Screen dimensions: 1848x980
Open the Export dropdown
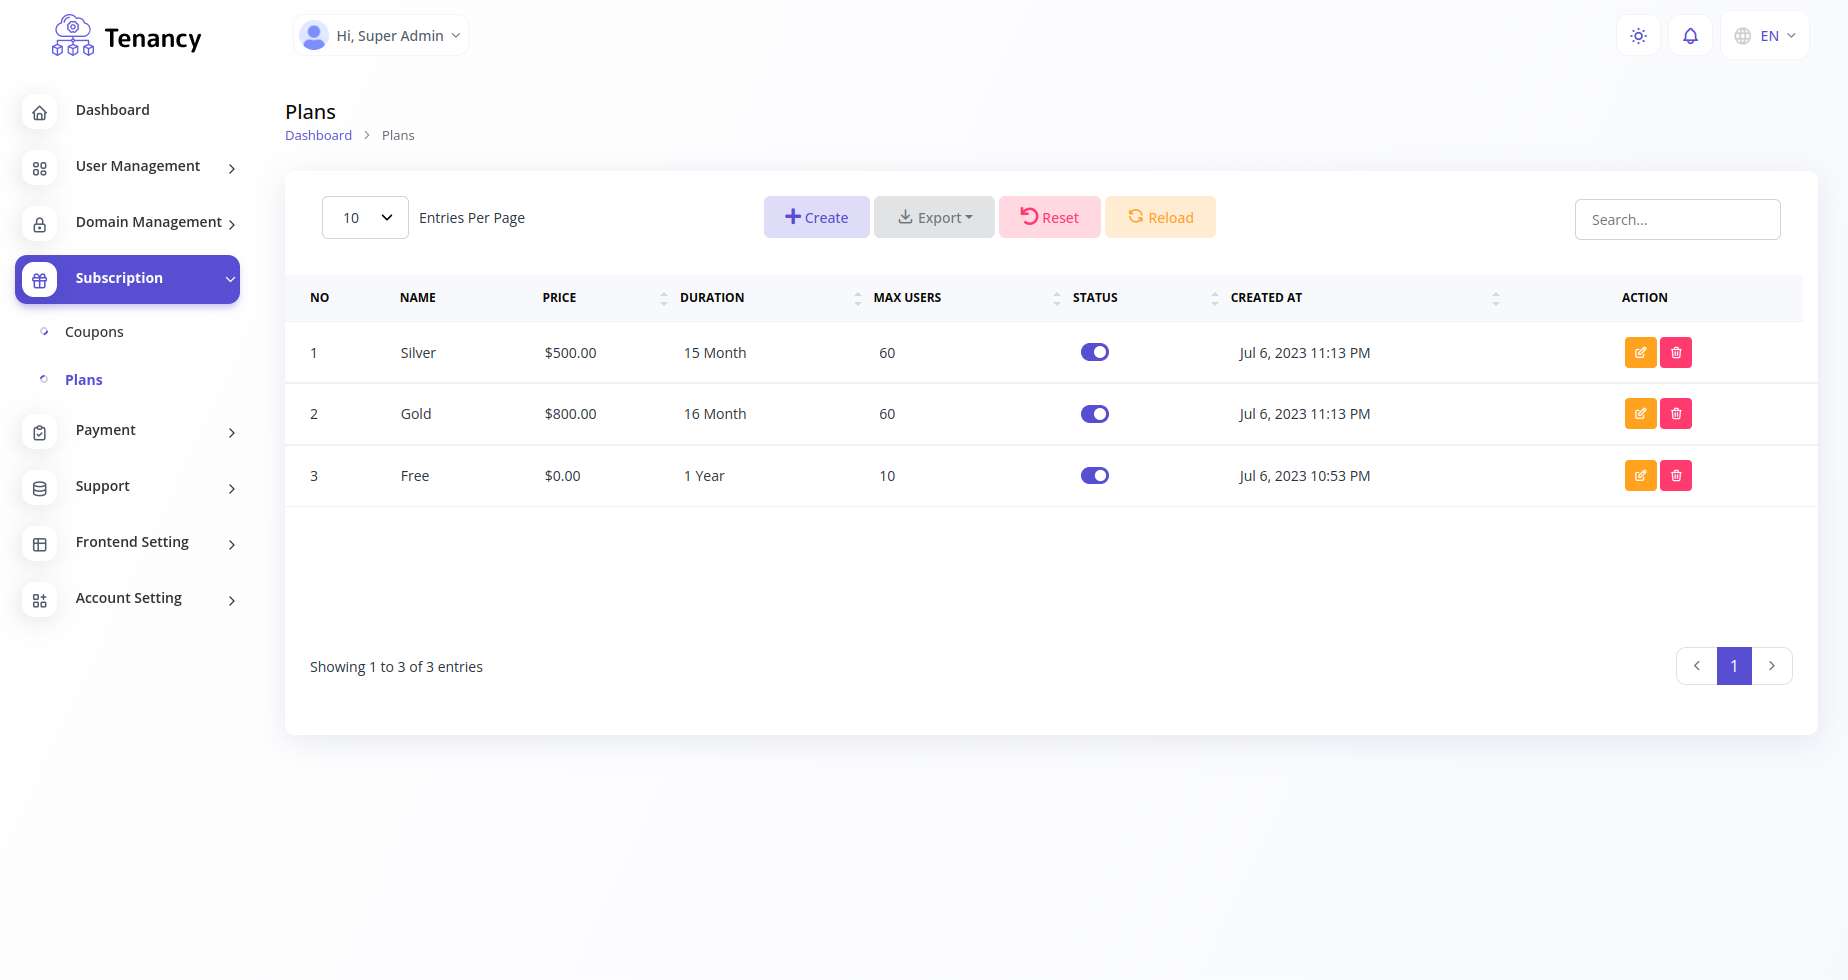935,217
